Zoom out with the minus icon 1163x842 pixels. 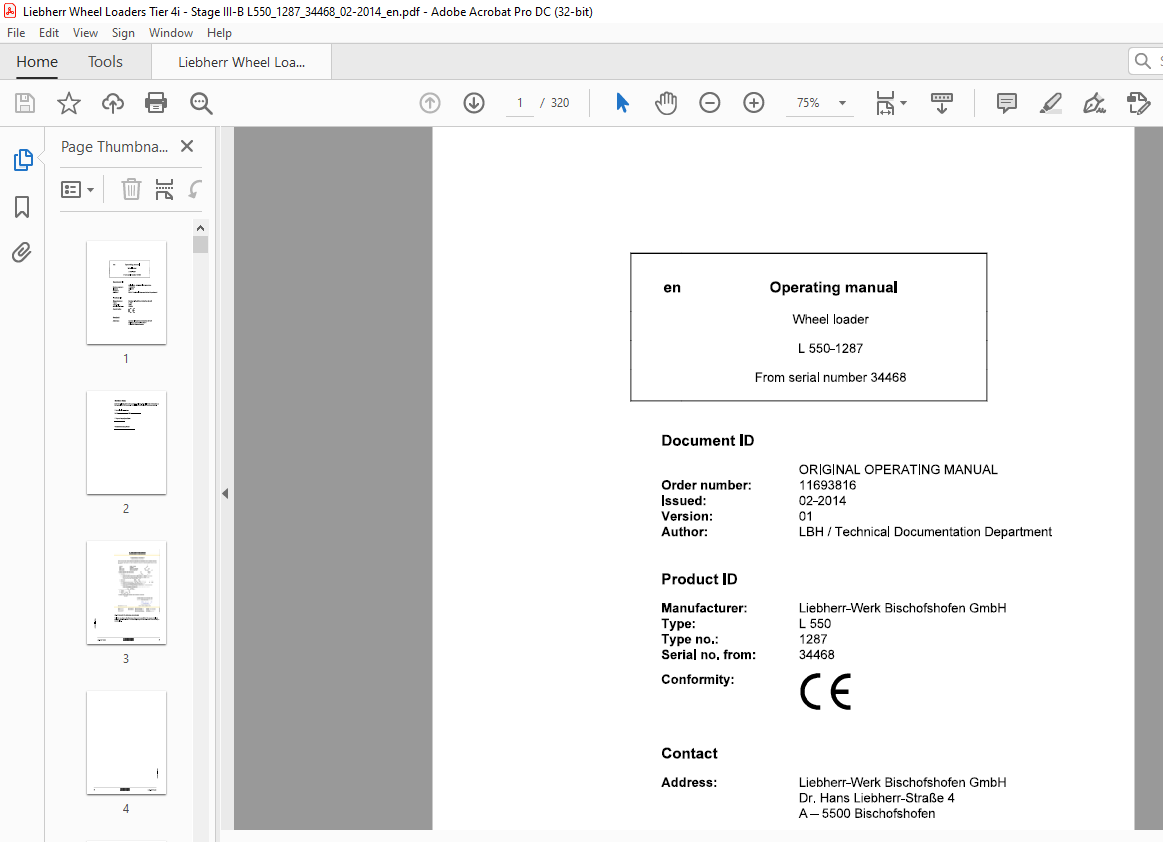(710, 103)
